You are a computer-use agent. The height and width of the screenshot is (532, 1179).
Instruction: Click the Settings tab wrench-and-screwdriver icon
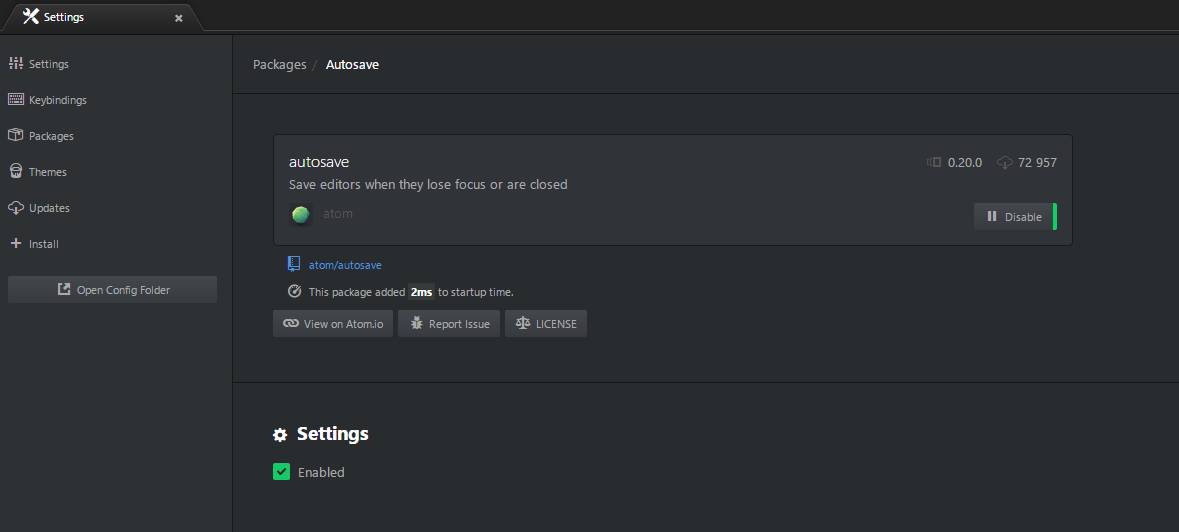coord(30,17)
